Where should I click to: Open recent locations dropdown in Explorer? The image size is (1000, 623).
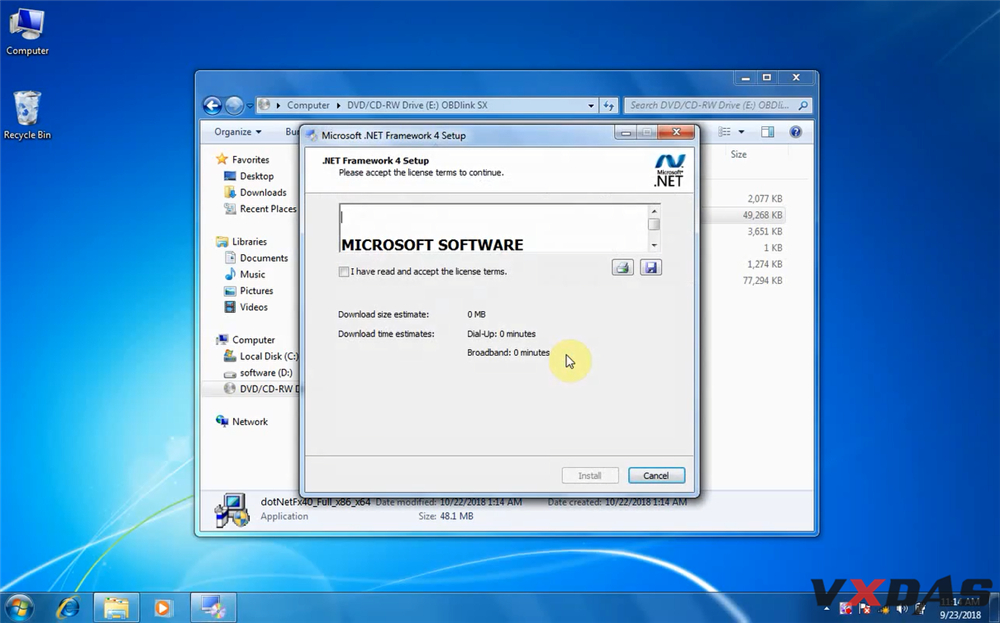click(x=249, y=106)
